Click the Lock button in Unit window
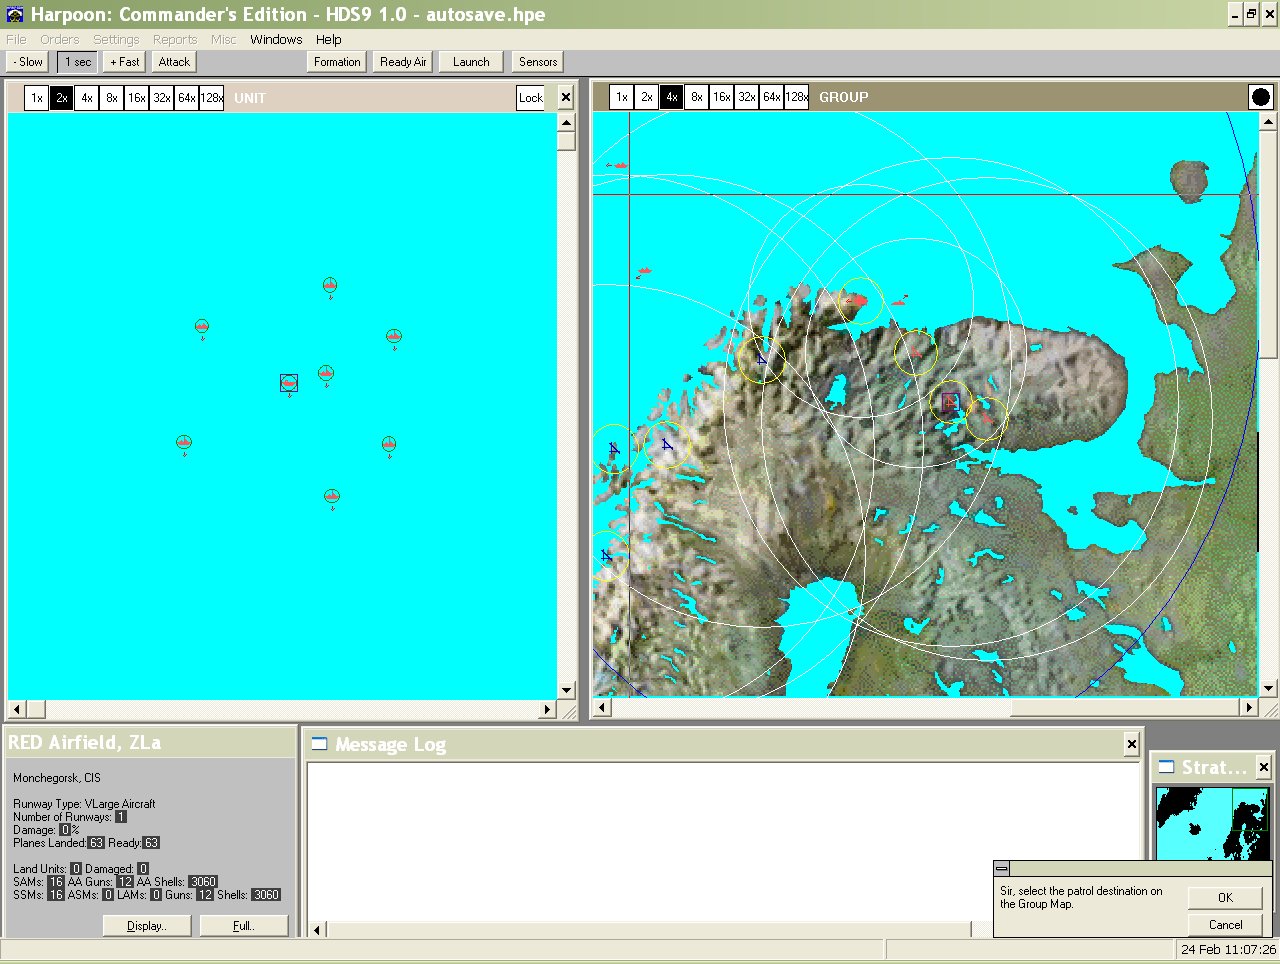This screenshot has height=964, width=1280. point(531,98)
